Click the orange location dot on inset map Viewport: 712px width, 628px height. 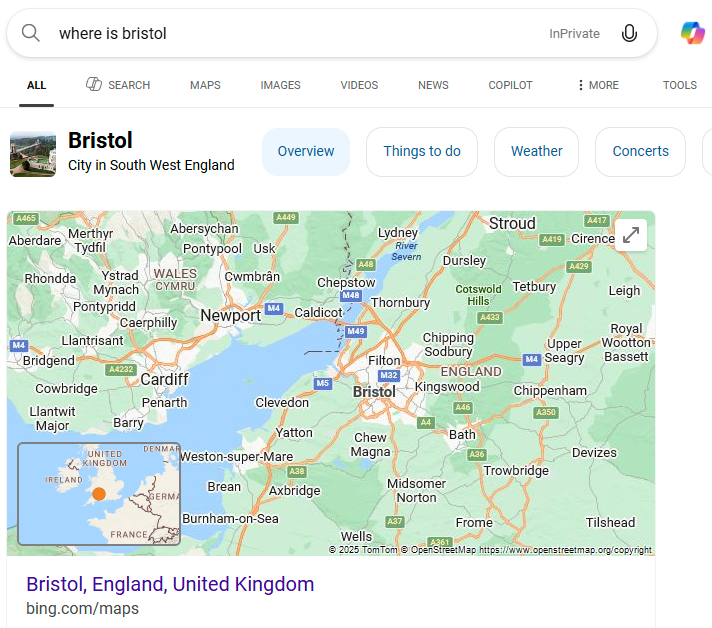click(x=99, y=494)
